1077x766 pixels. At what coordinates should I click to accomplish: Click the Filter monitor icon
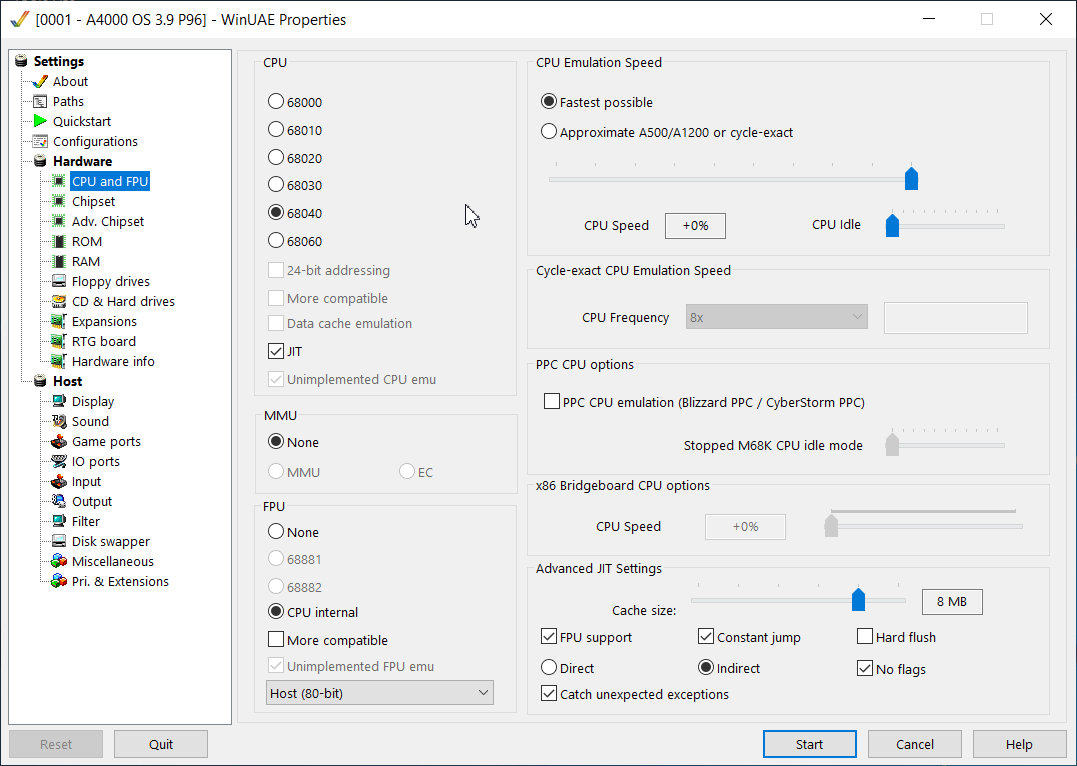(x=59, y=521)
